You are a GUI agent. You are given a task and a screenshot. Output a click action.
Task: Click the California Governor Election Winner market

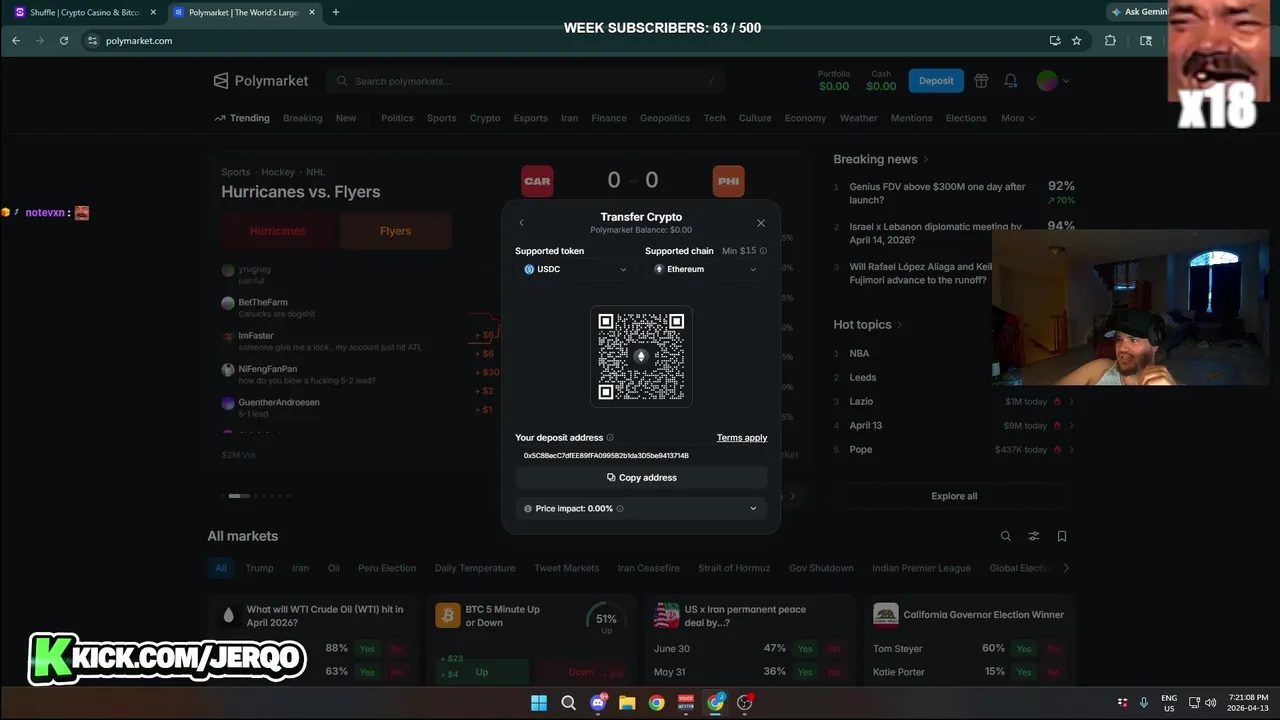[x=983, y=615]
